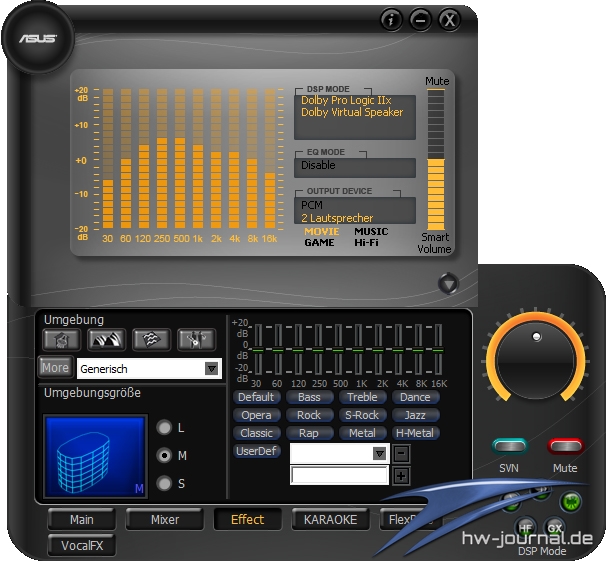Click the ASUS logo badge
This screenshot has width=606, height=562.
pos(38,38)
